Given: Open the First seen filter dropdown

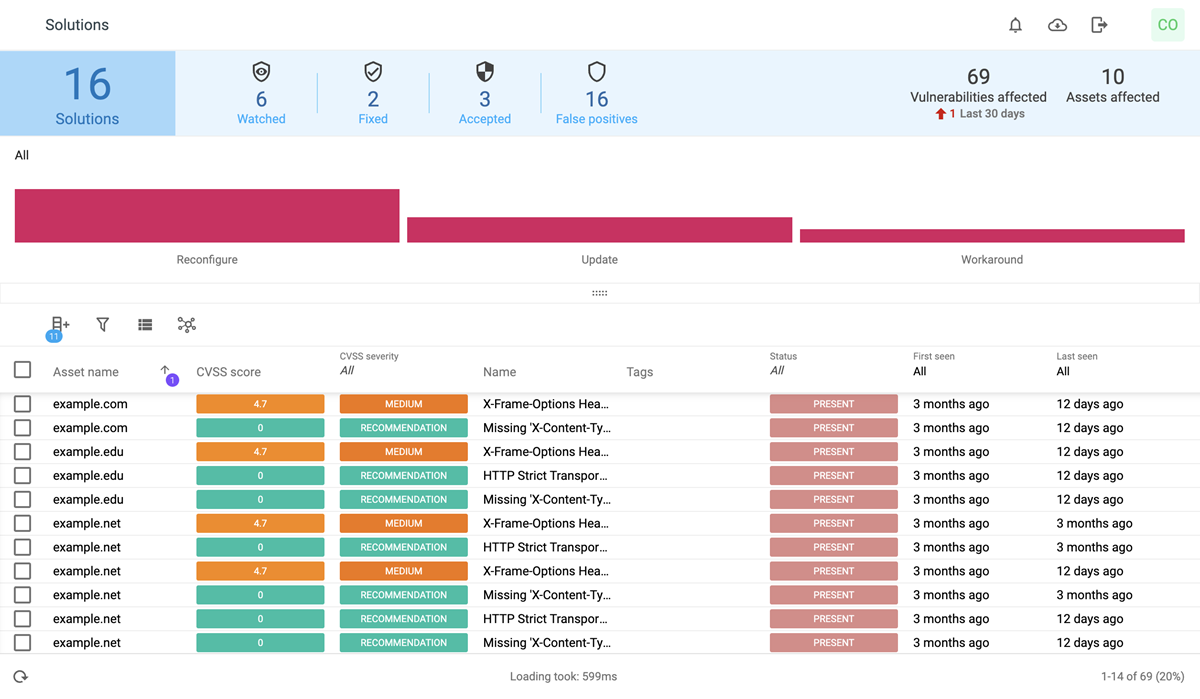Looking at the screenshot, I should click(976, 371).
